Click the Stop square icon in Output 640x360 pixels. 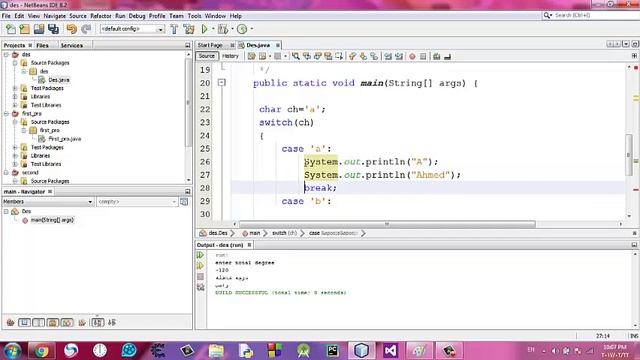[200, 277]
